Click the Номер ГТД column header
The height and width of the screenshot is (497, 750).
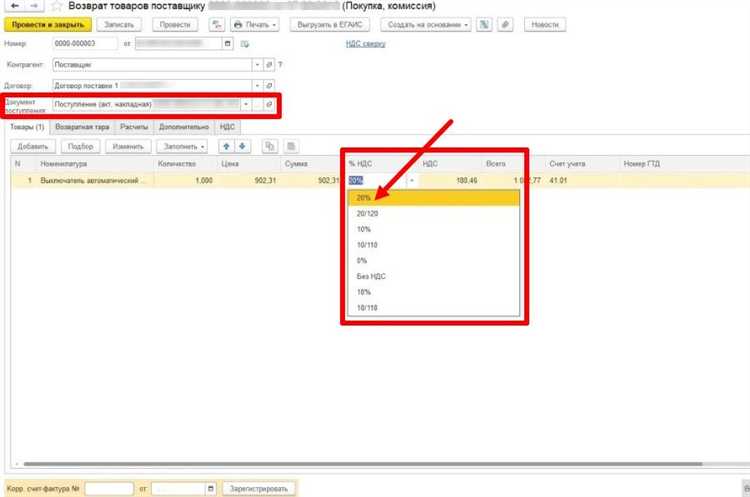pos(684,164)
